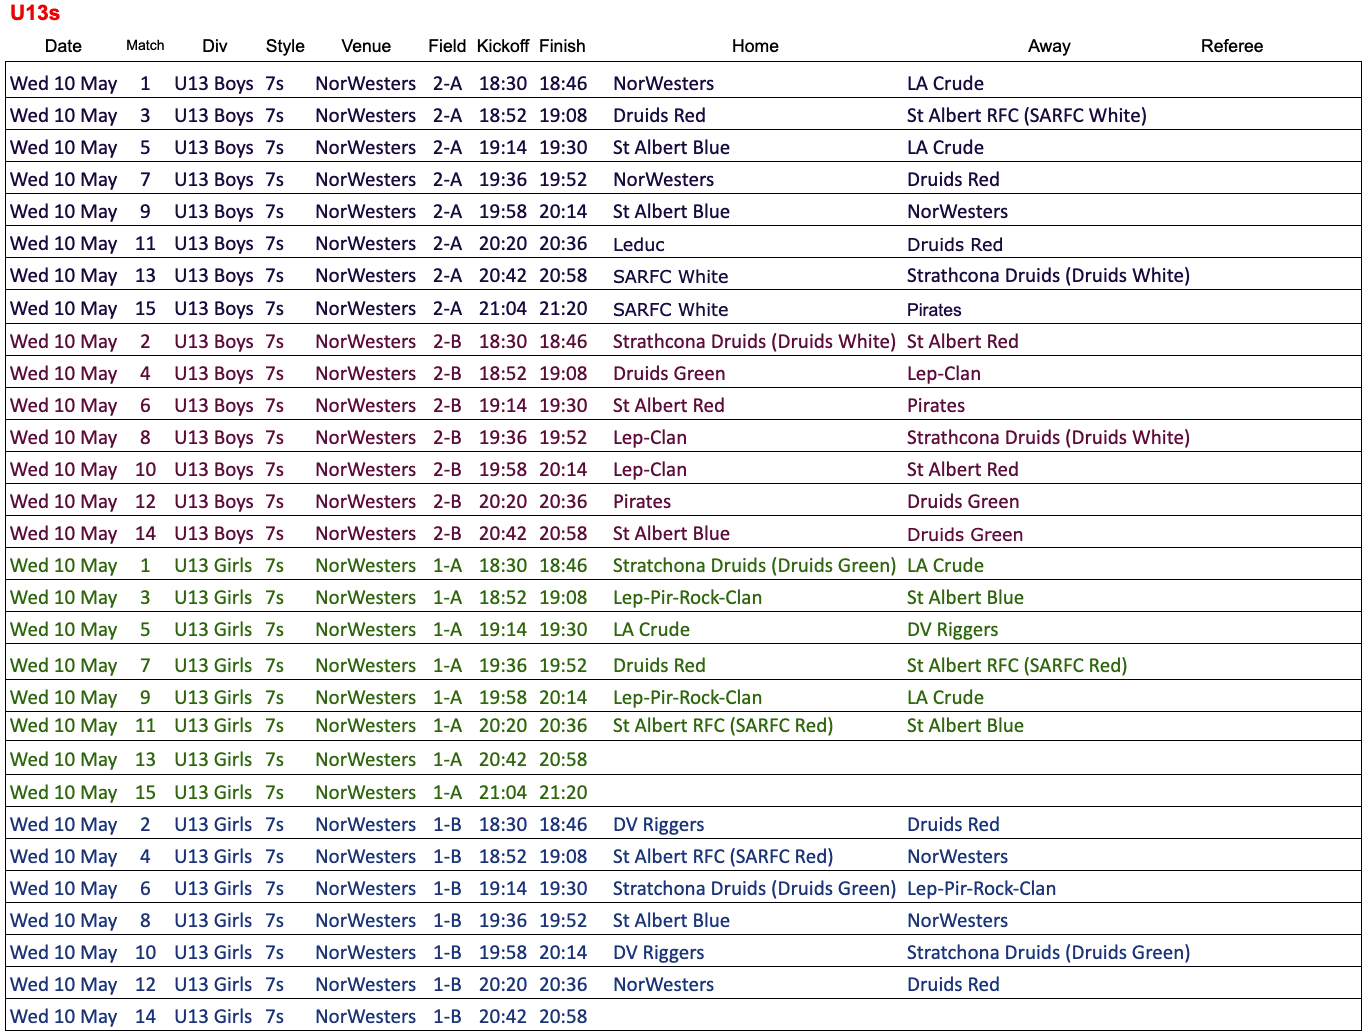Viewport: 1372px width, 1036px height.
Task: Select U13 Boys cell in Boys match 3 row
Action: click(x=214, y=116)
